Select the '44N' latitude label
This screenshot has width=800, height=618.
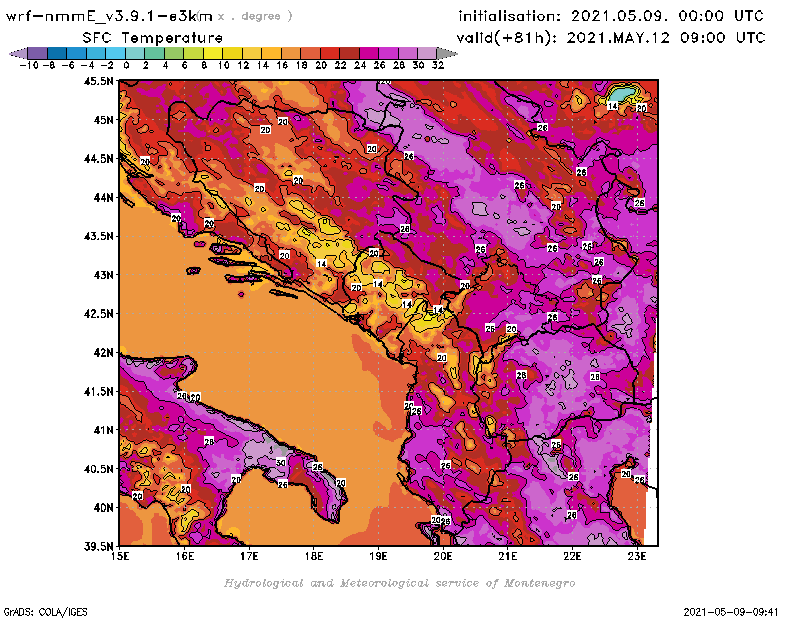click(x=104, y=197)
